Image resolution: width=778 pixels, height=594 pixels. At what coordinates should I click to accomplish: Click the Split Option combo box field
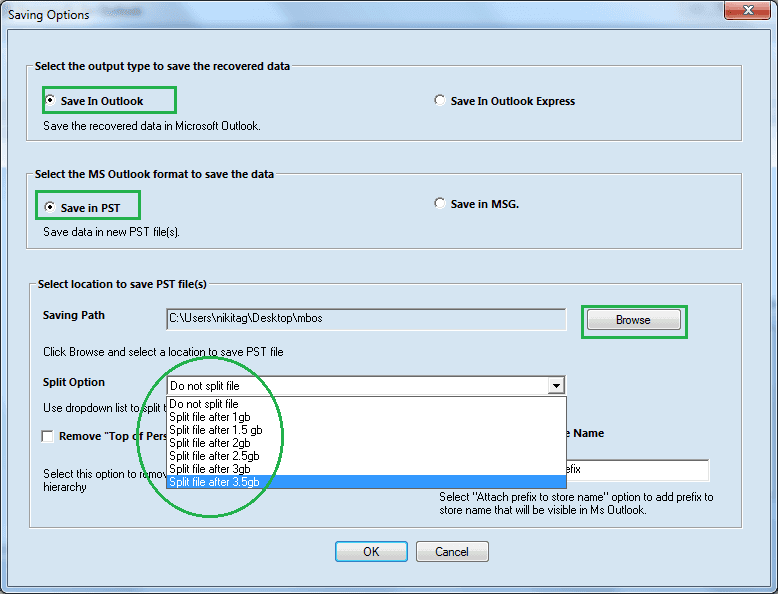pyautogui.click(x=366, y=386)
